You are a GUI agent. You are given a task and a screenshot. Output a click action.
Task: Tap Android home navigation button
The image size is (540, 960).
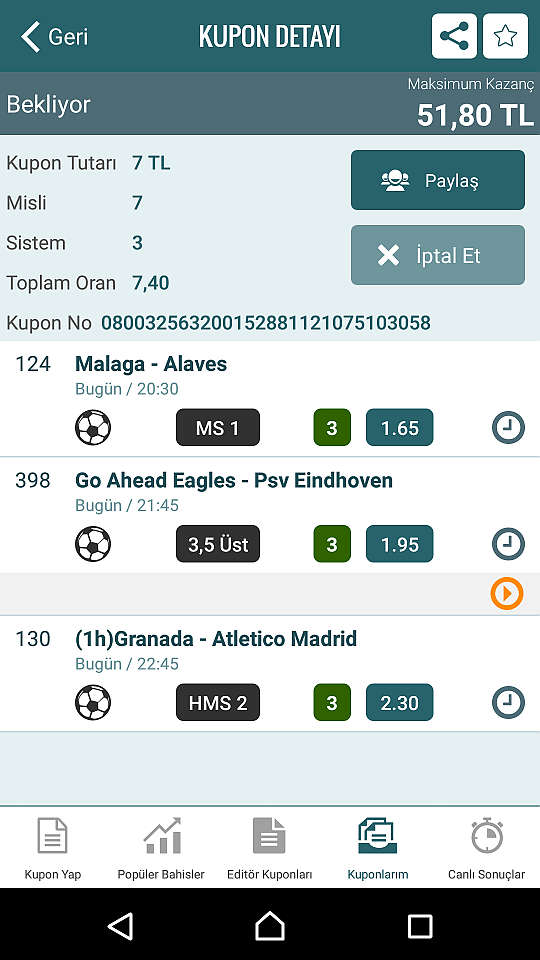270,925
